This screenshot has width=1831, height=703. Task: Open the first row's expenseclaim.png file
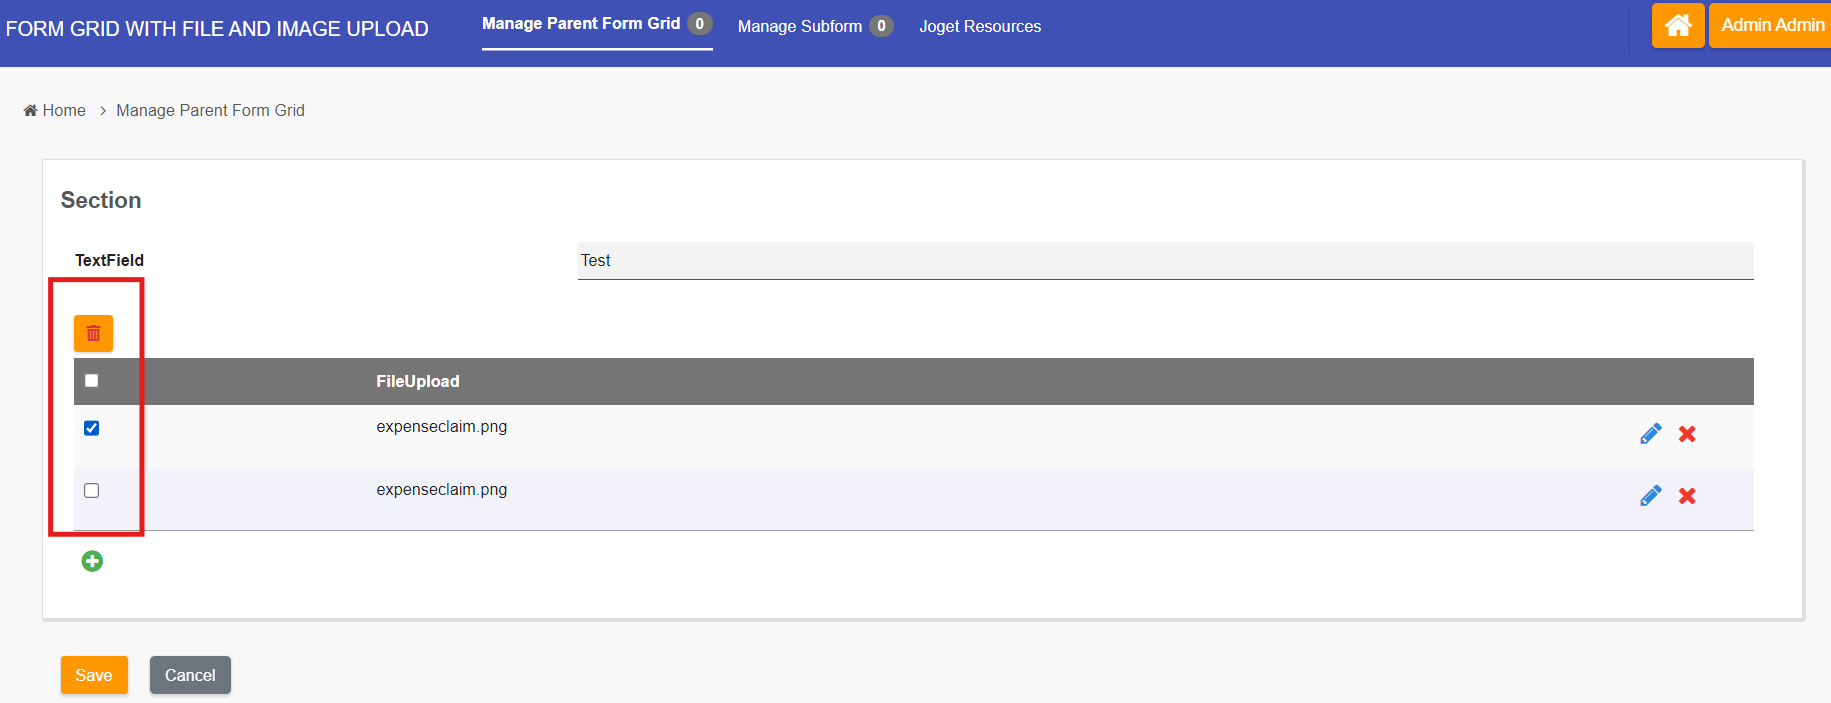[x=441, y=426]
